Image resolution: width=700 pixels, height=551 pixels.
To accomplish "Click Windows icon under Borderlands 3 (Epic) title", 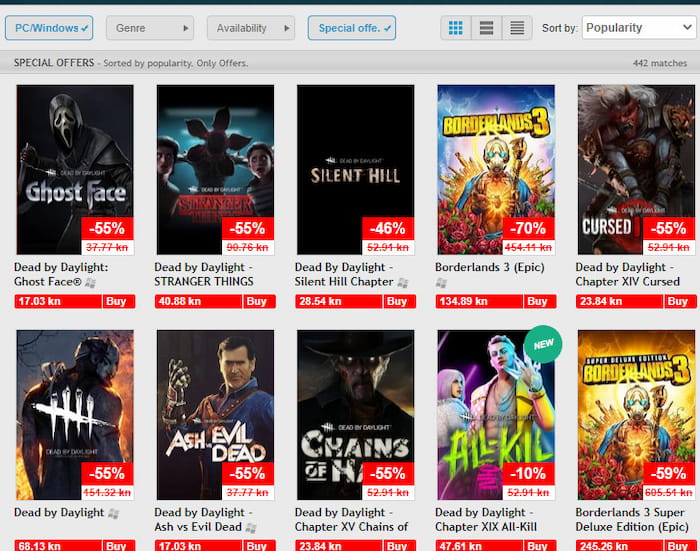I will click(441, 282).
